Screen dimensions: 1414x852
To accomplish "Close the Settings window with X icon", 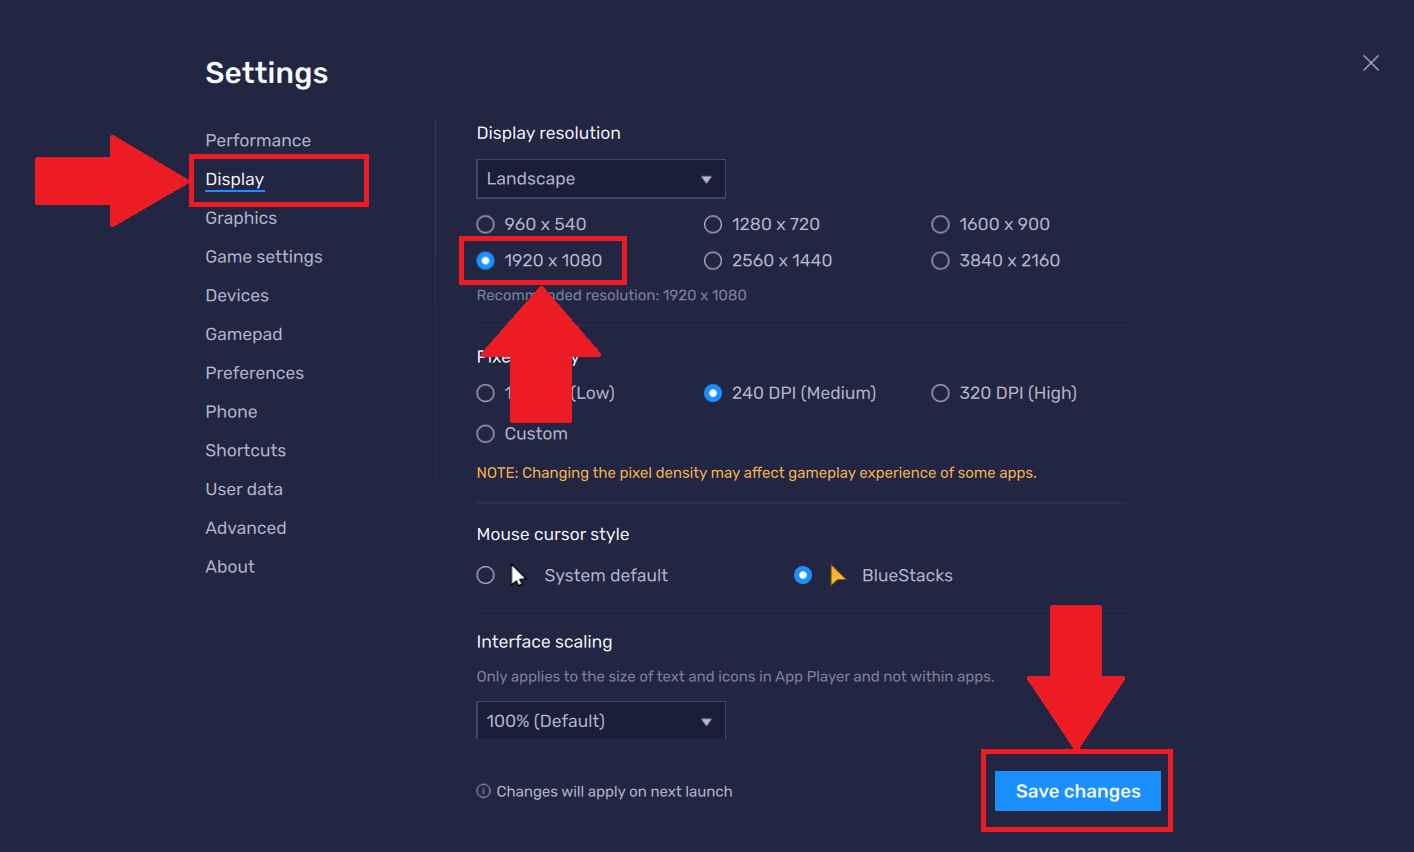I will tap(1371, 63).
